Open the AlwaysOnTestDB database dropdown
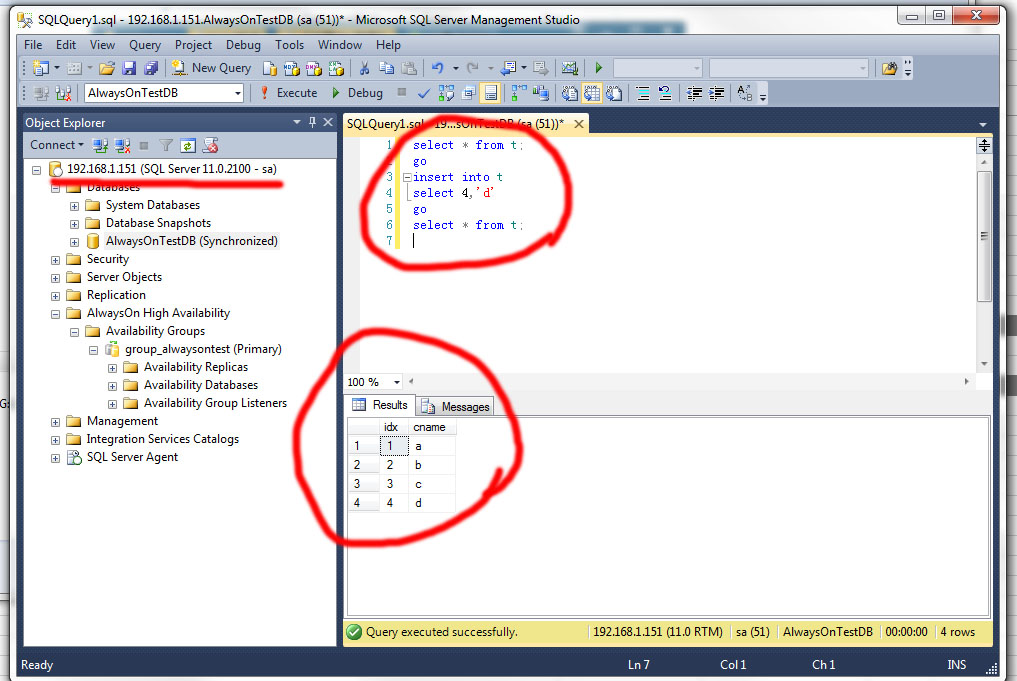 237,92
